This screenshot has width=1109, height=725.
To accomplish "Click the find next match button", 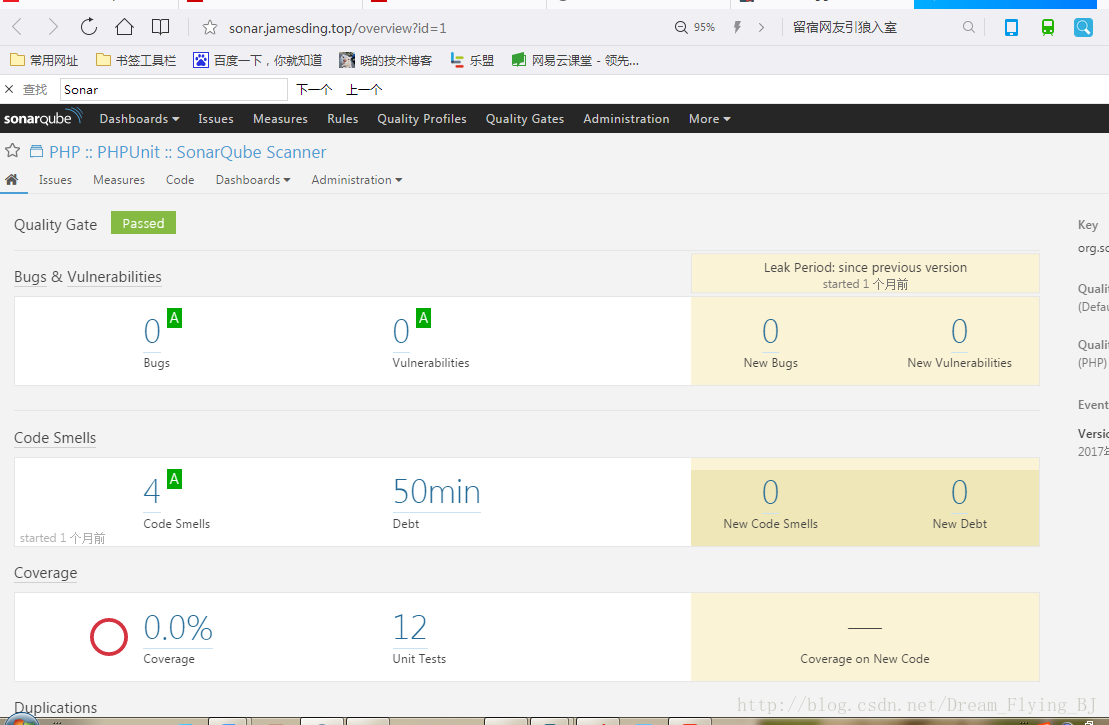I will (314, 90).
